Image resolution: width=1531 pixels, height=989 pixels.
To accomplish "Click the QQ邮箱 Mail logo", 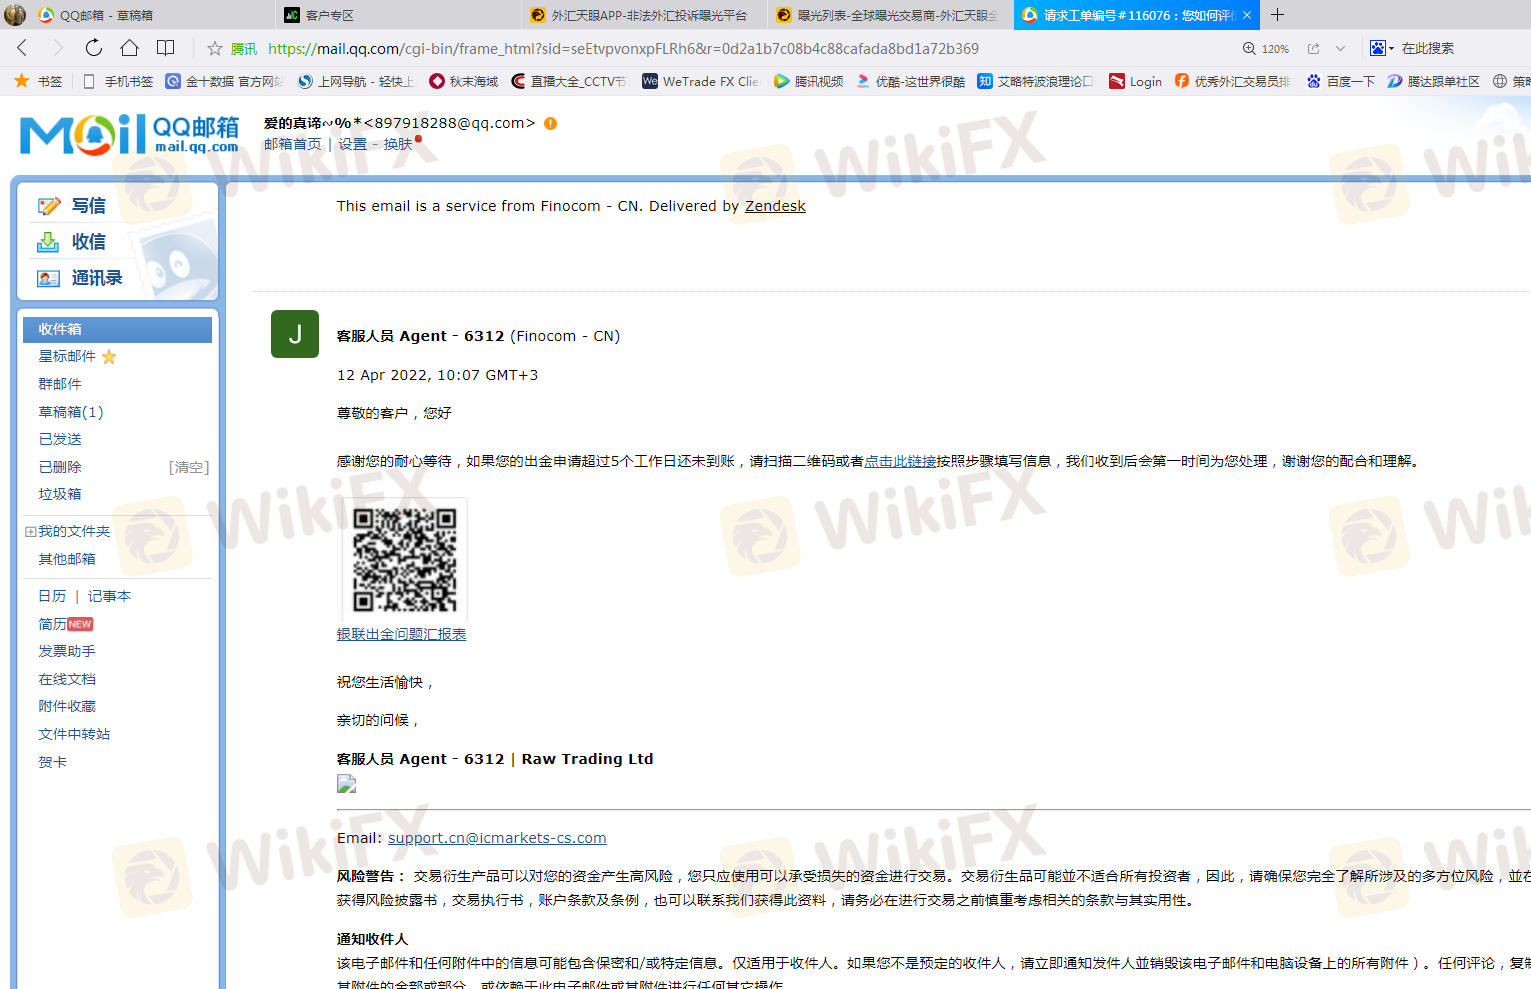I will coord(129,134).
